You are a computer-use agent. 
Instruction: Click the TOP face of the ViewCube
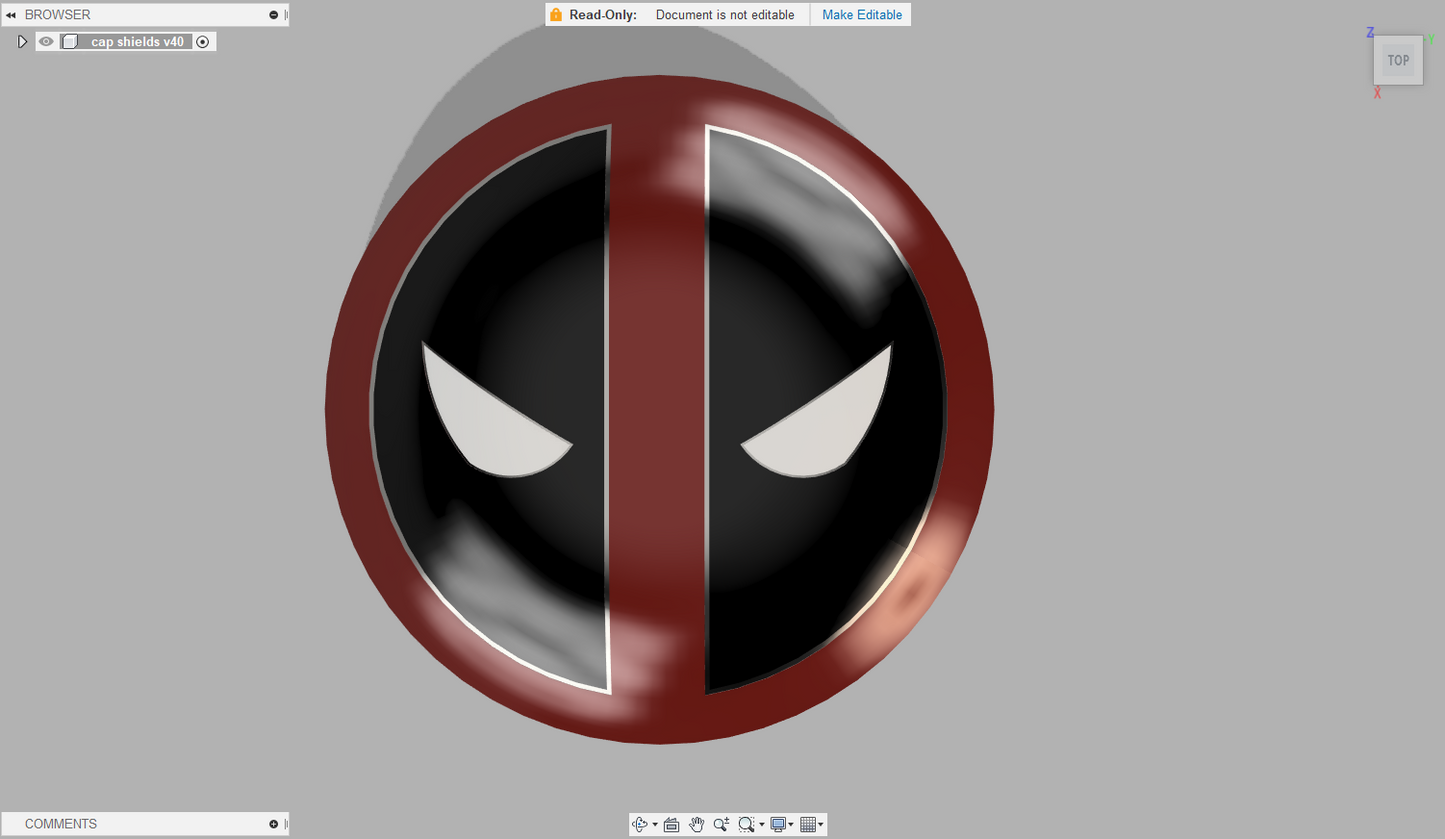click(1398, 60)
